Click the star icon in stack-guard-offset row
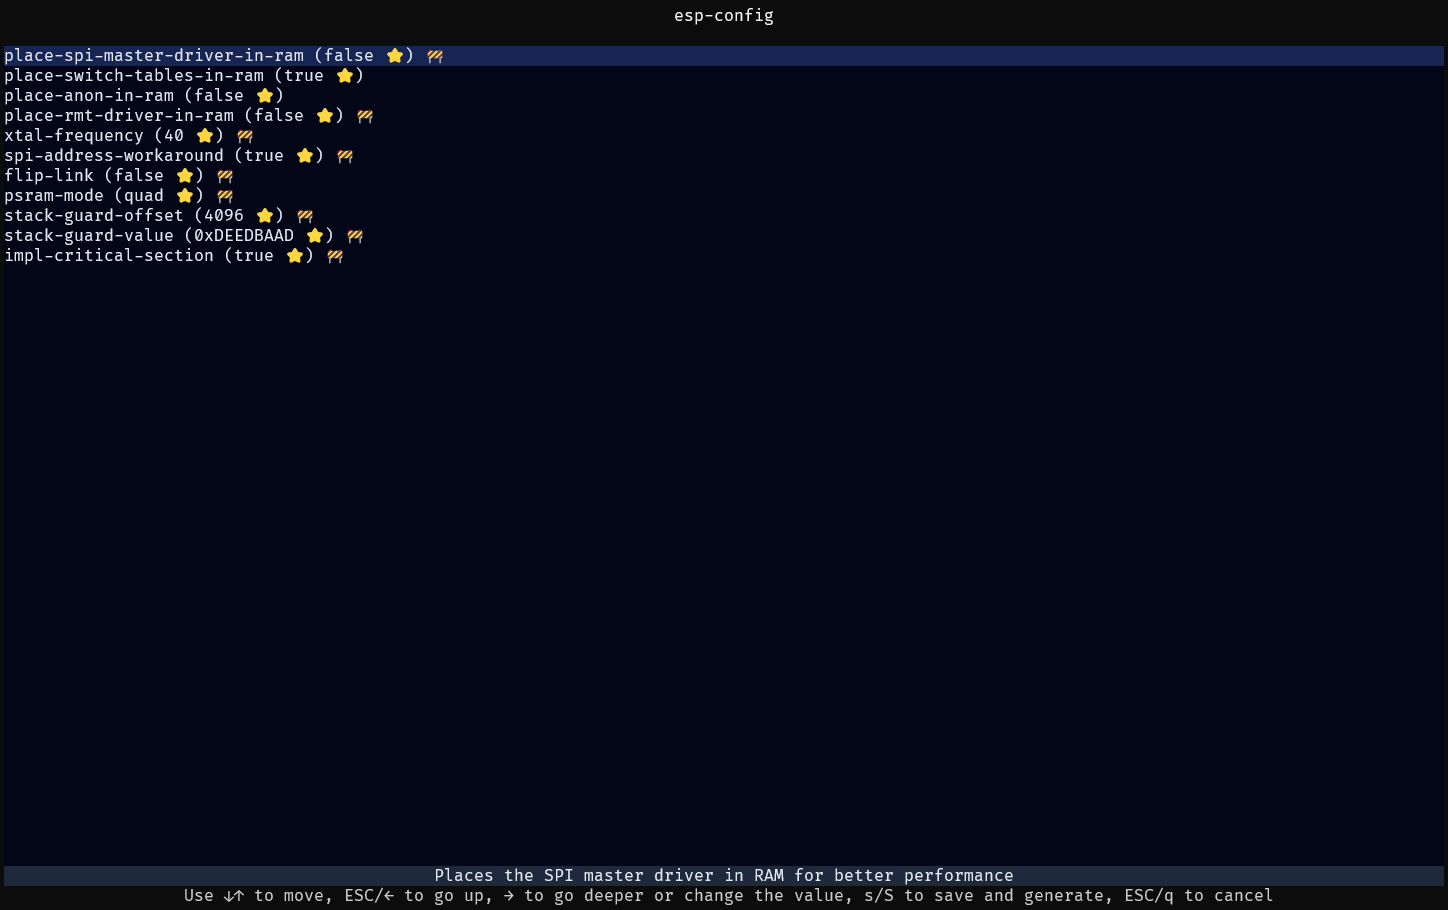 [265, 216]
